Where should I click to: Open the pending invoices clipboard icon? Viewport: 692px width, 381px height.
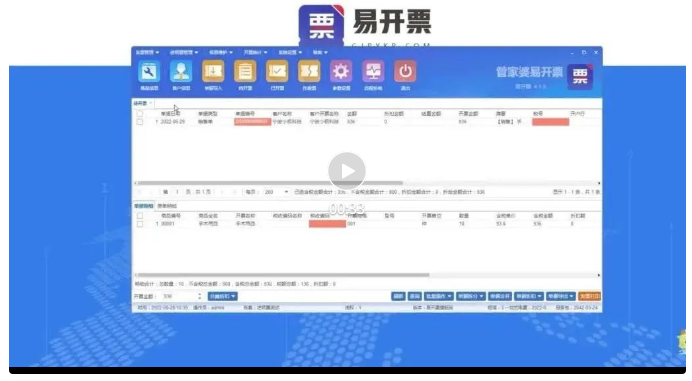coord(245,72)
